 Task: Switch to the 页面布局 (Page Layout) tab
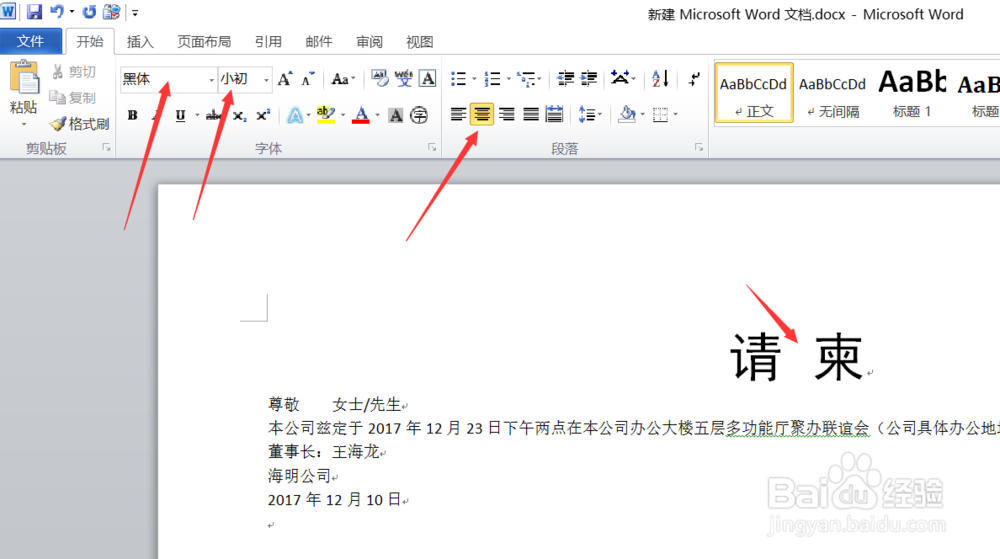204,42
